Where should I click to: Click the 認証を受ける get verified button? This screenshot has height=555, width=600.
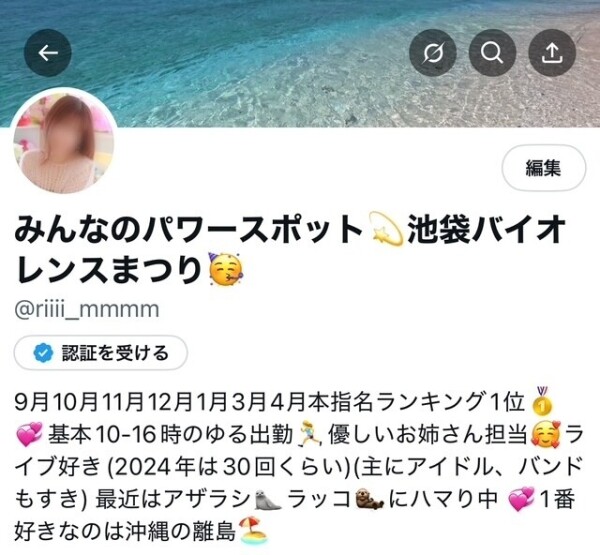tap(101, 353)
